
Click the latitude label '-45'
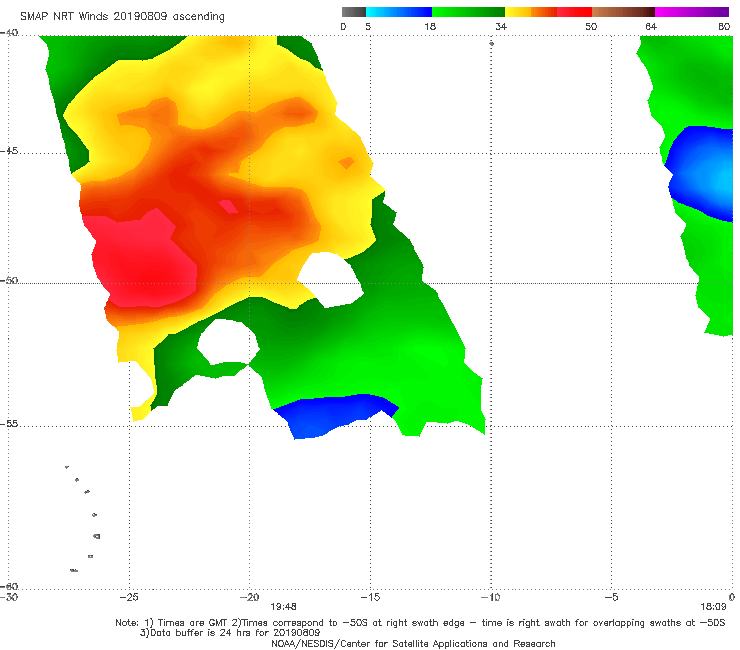pos(9,151)
